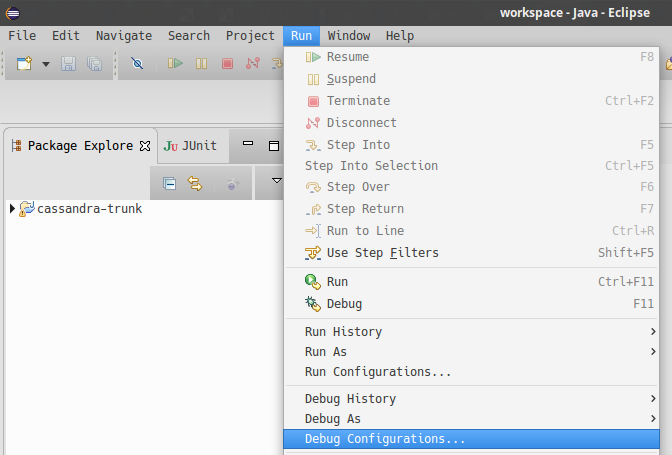Open the New wizard dropdown arrow

45,64
